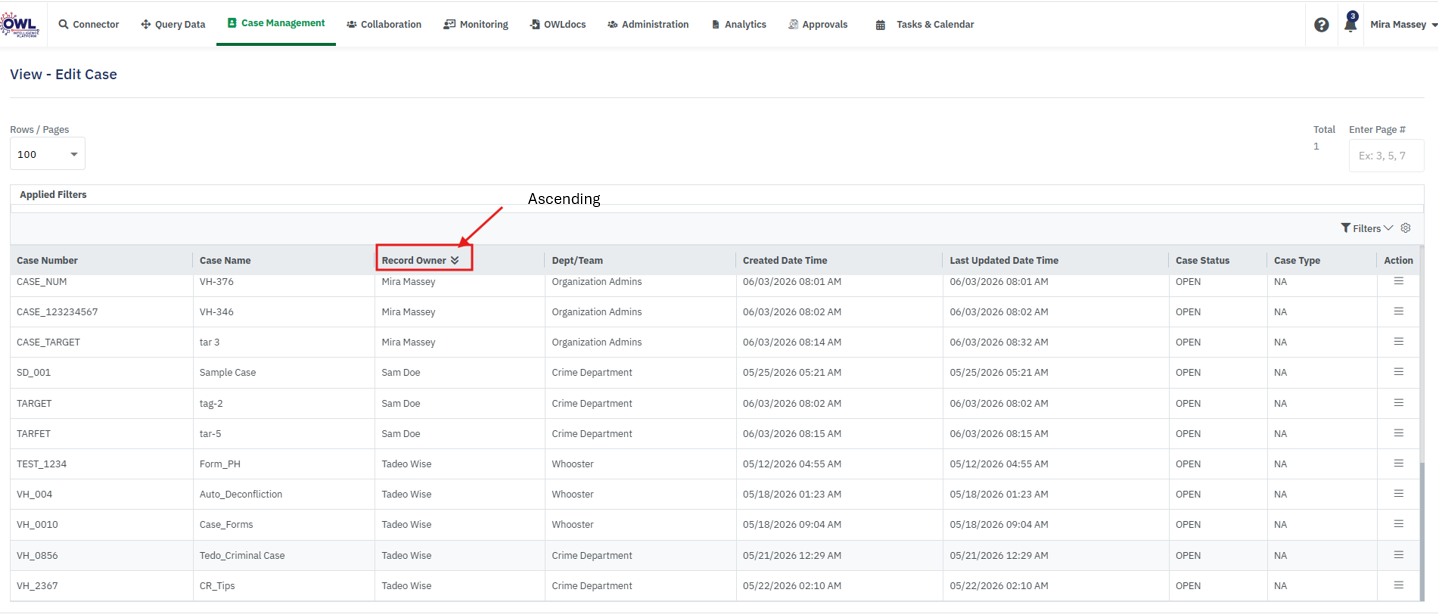This screenshot has width=1438, height=615.
Task: Click the Applied Filters label
Action: coord(53,194)
